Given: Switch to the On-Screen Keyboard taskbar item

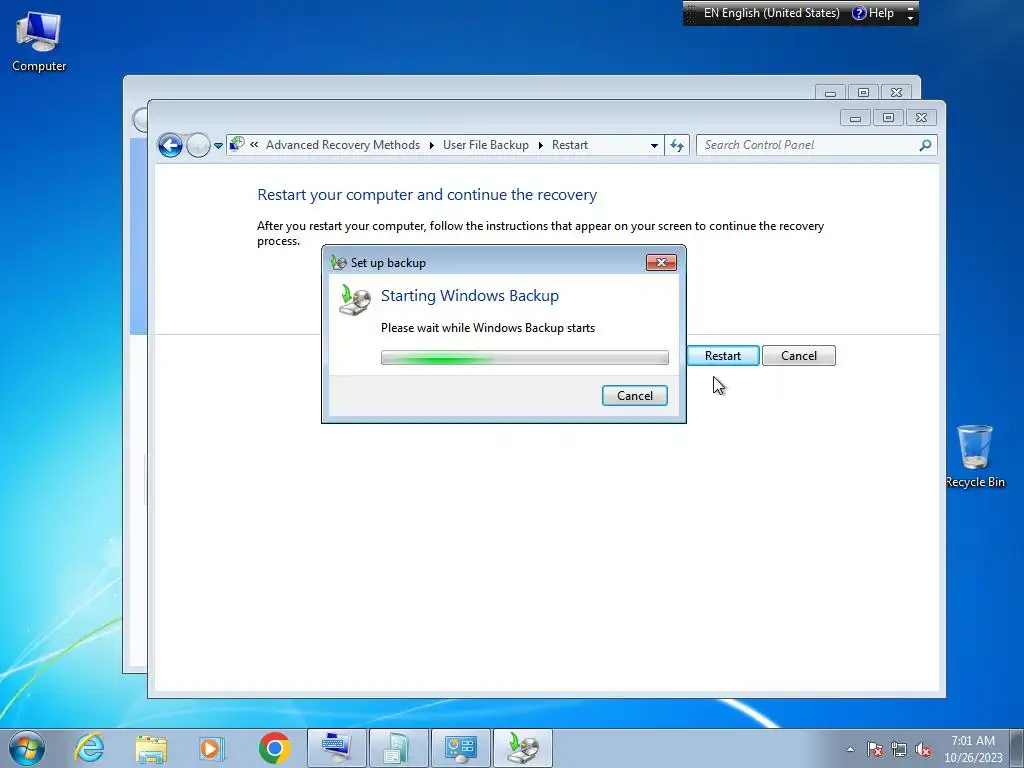Looking at the screenshot, I should point(337,748).
